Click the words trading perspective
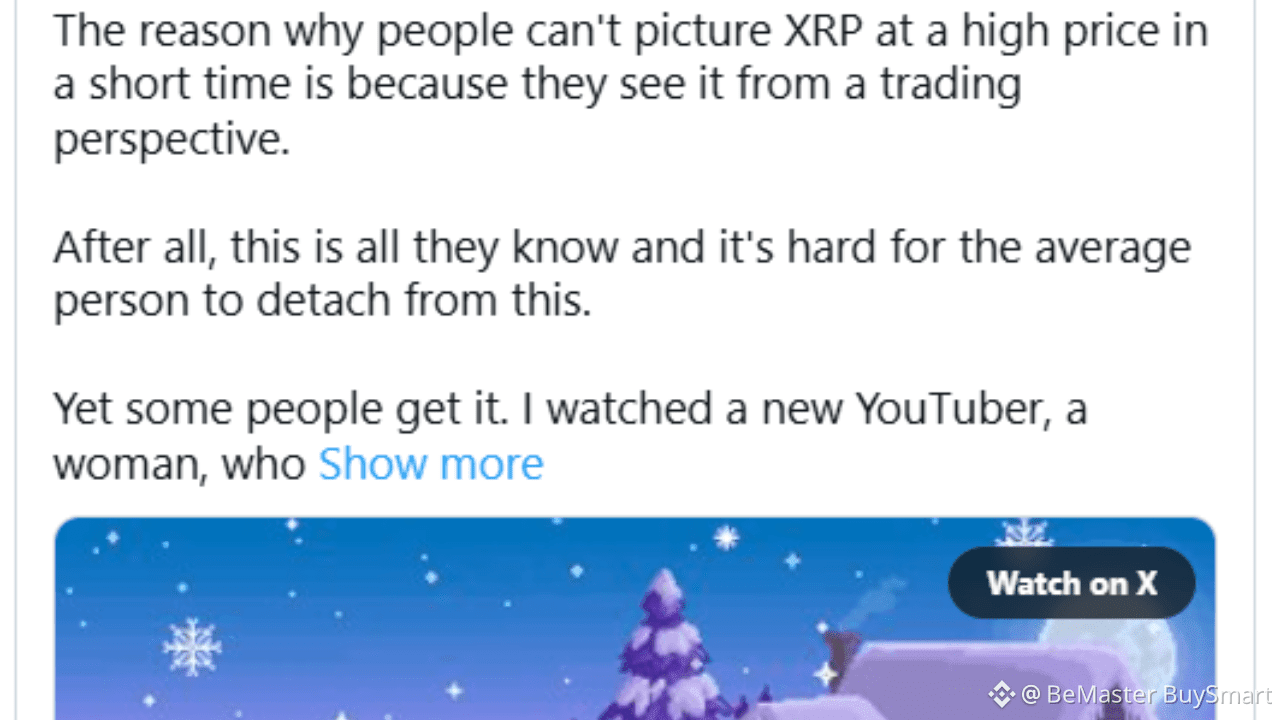This screenshot has height=720, width=1280. pos(538,112)
